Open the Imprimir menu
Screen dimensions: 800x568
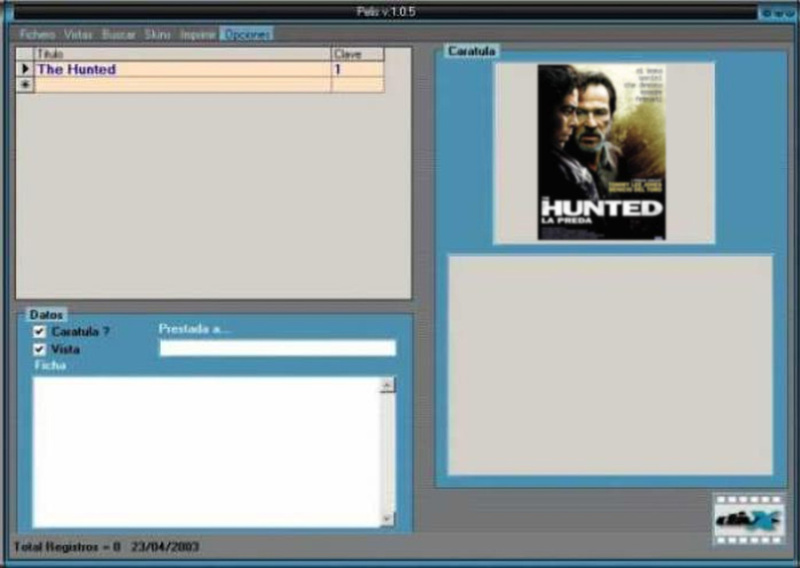click(198, 34)
